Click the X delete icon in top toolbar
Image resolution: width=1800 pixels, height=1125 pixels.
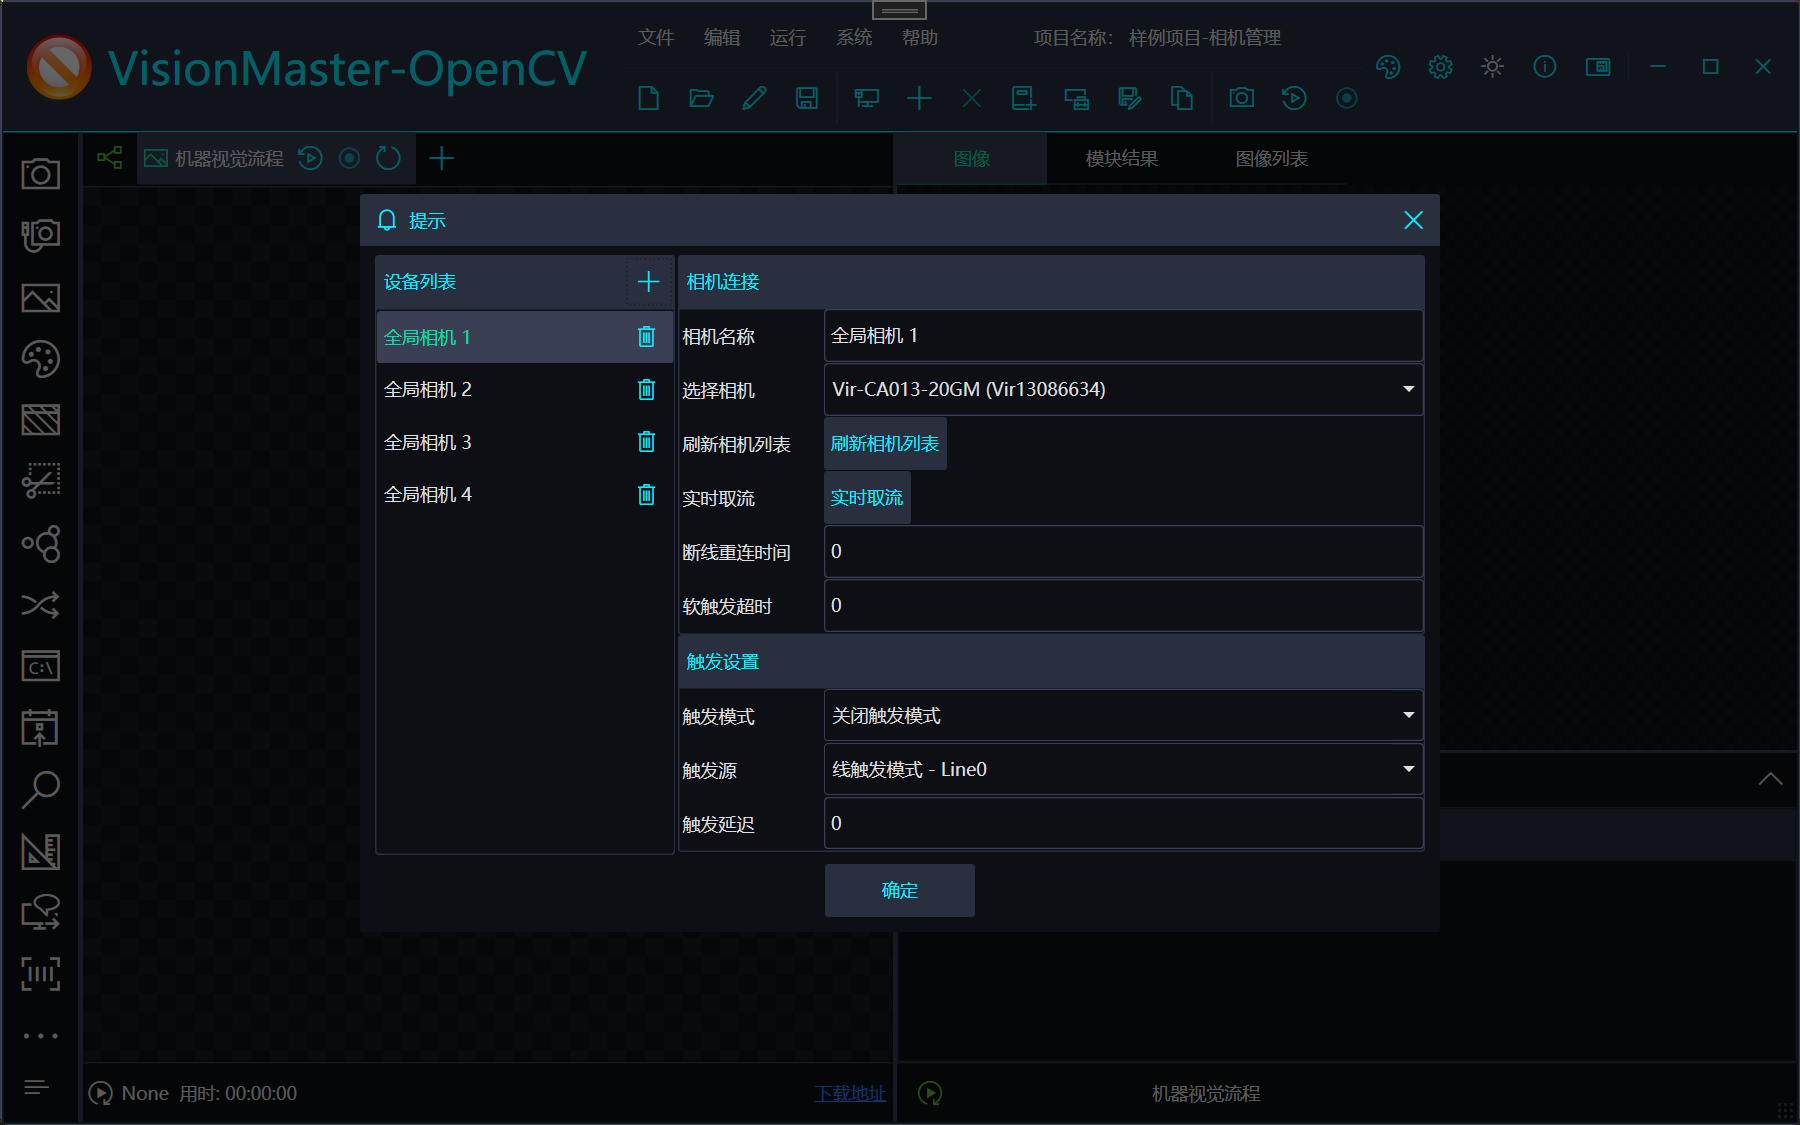[972, 98]
